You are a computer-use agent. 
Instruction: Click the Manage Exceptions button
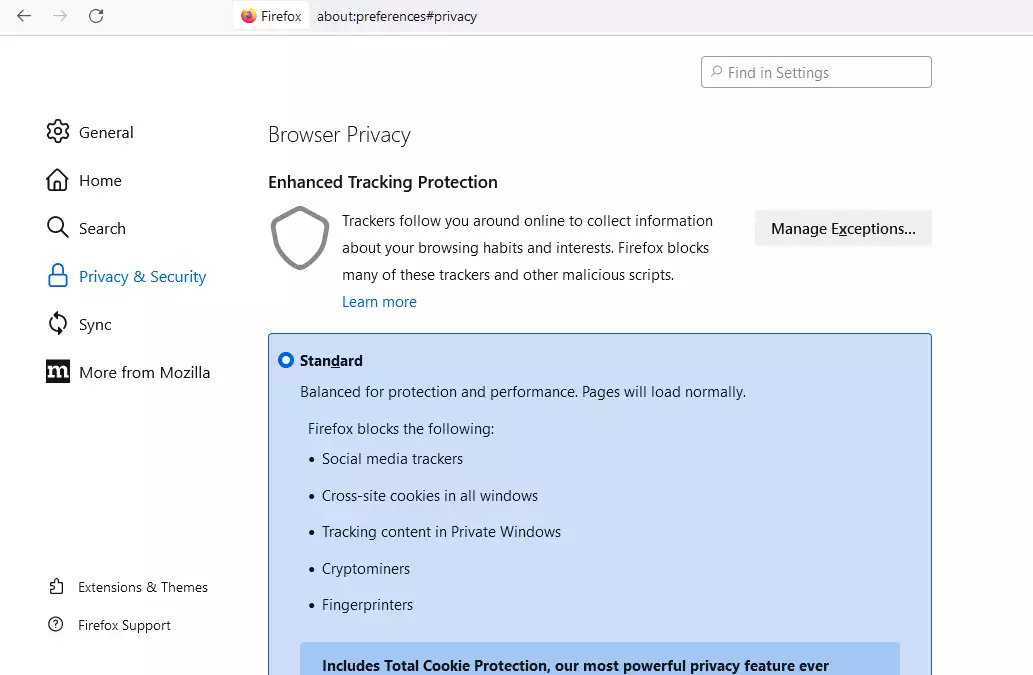tap(843, 229)
